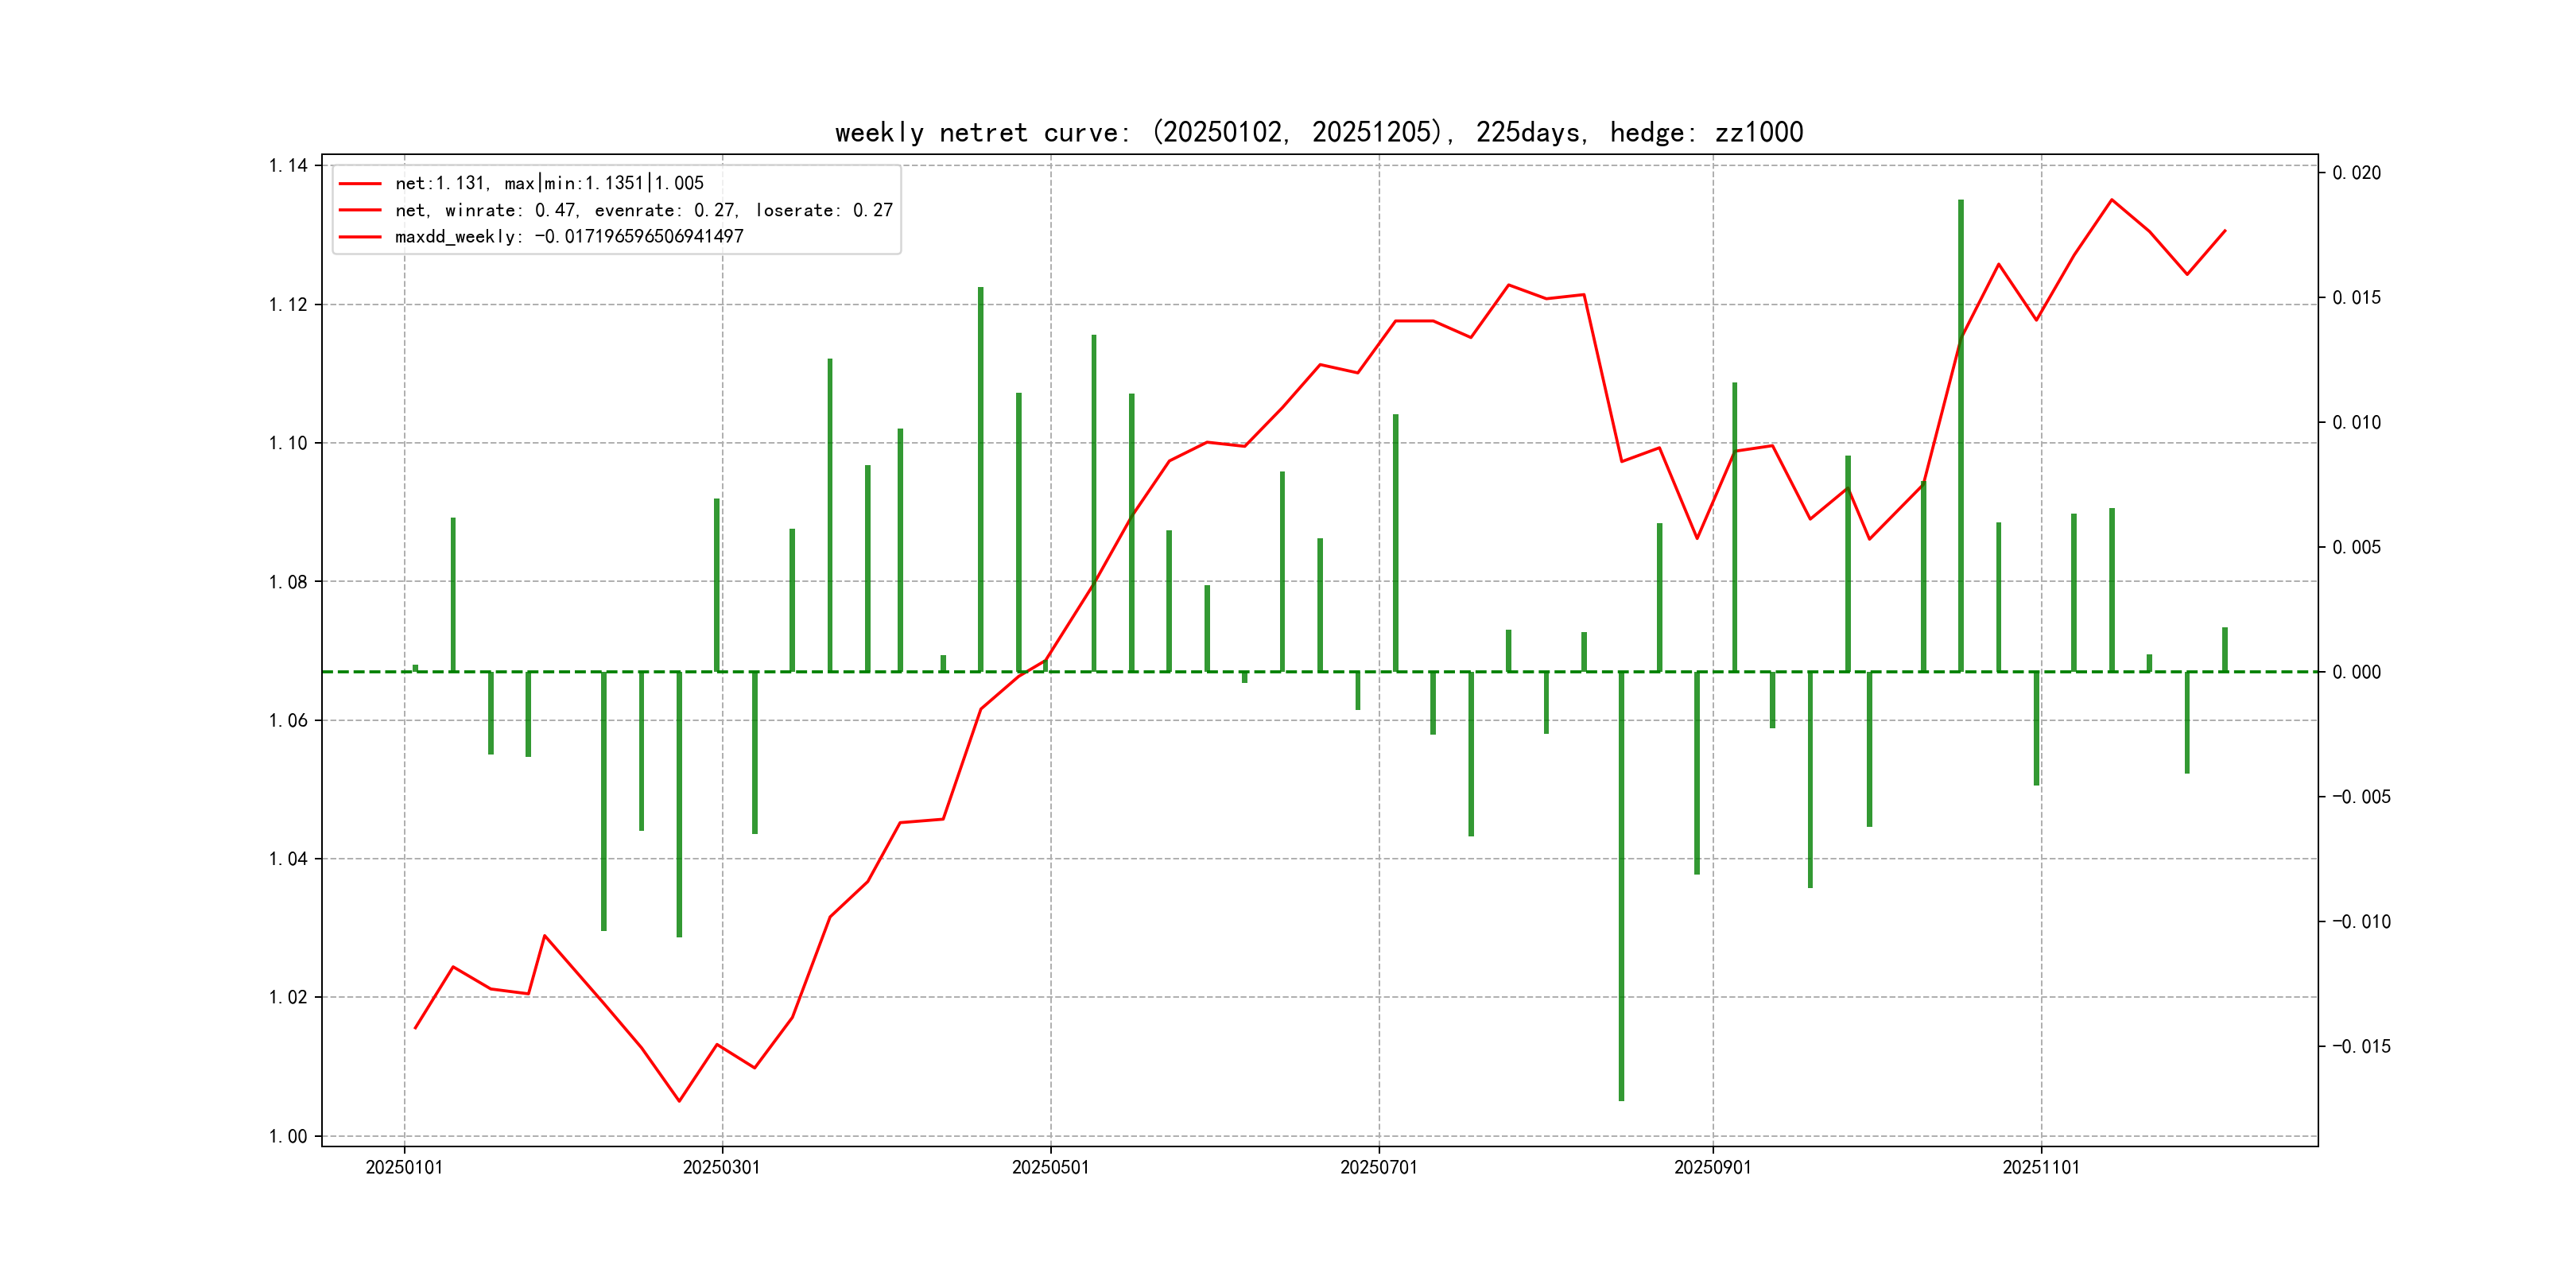
Task: Click the maxdd_weekly legend entry
Action: [569, 236]
